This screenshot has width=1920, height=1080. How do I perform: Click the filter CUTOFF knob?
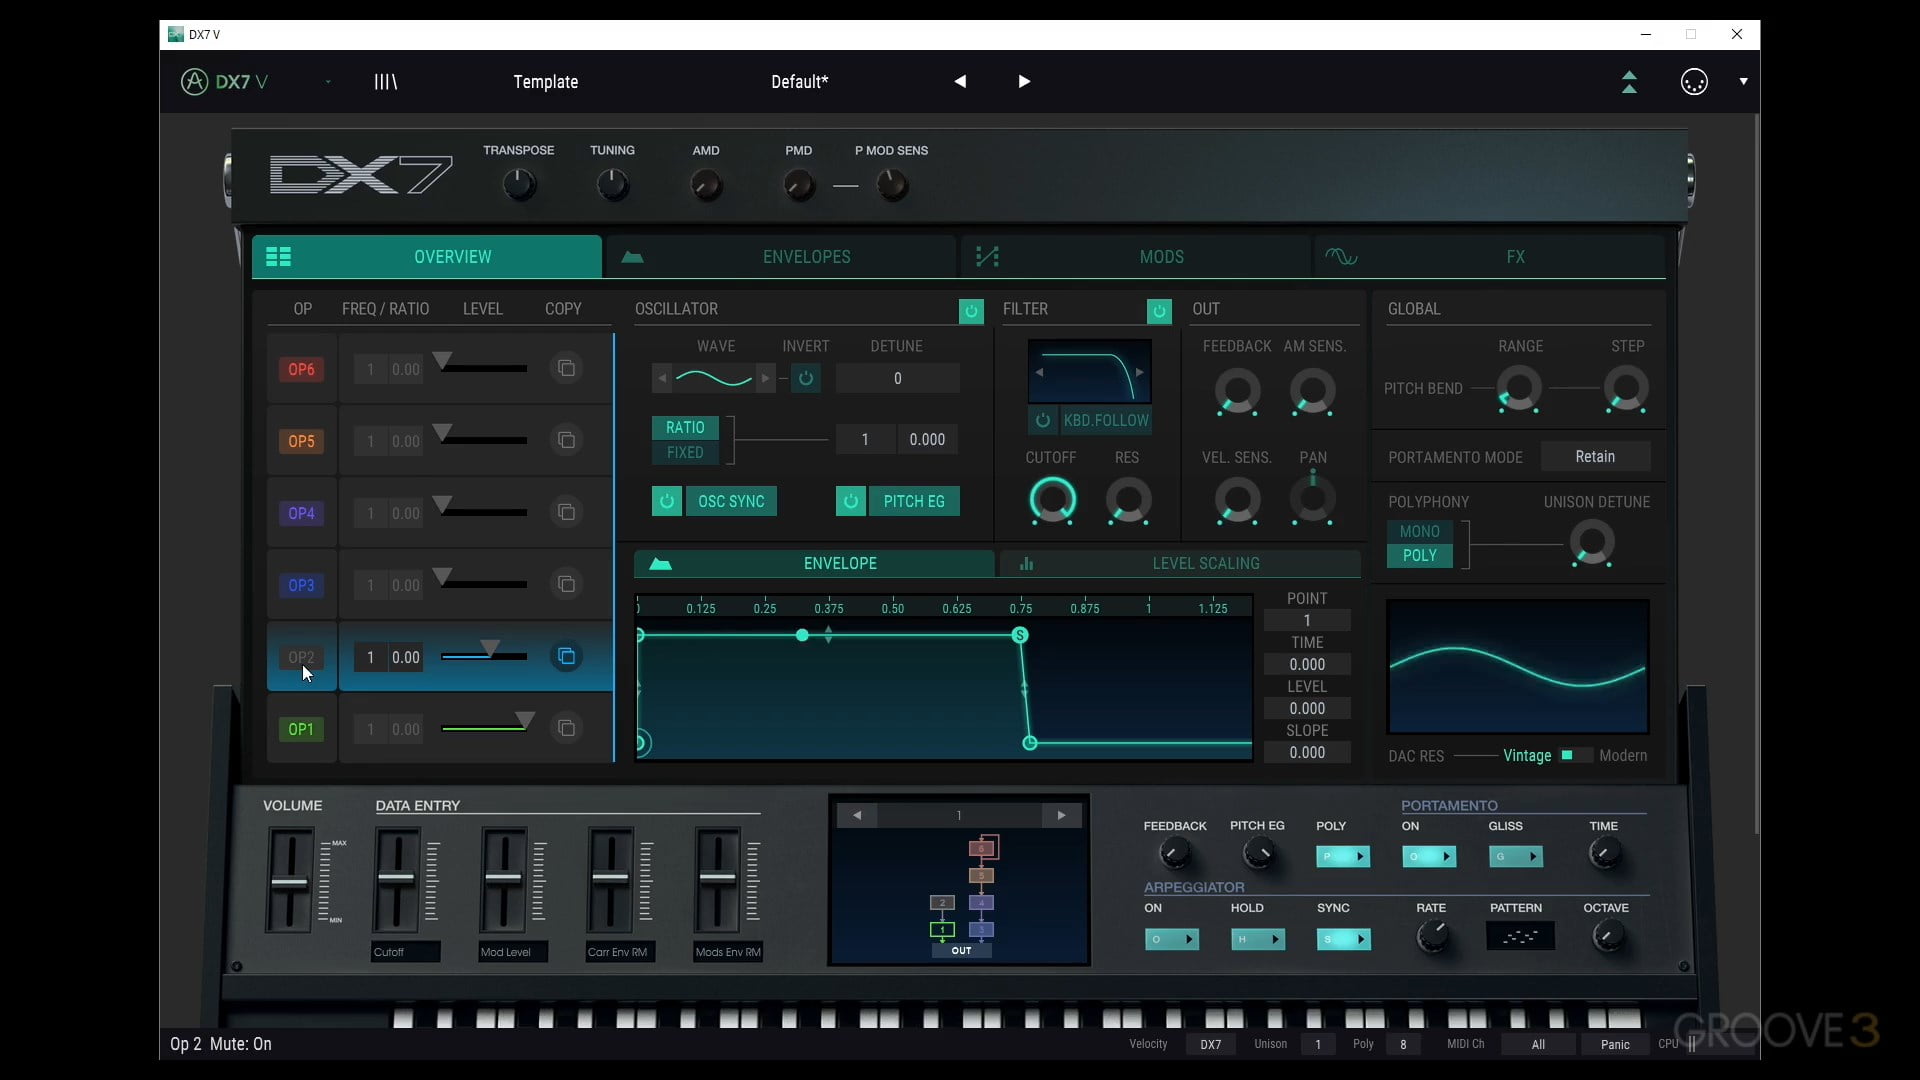(x=1052, y=500)
